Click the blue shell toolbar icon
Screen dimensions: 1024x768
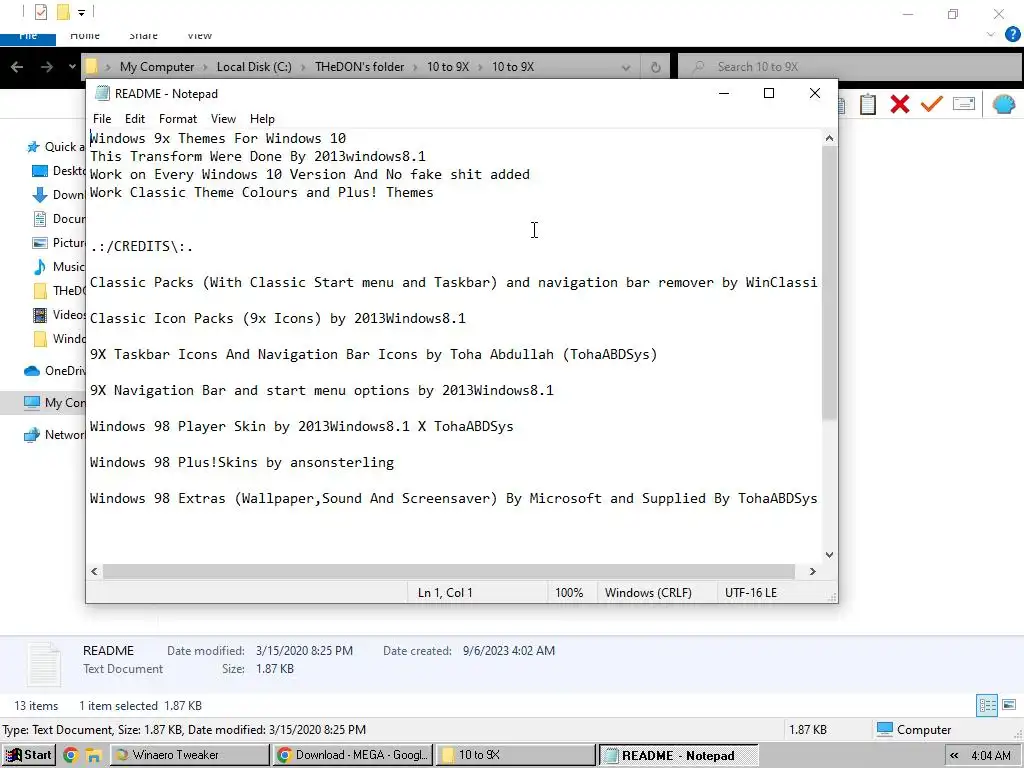(1004, 104)
